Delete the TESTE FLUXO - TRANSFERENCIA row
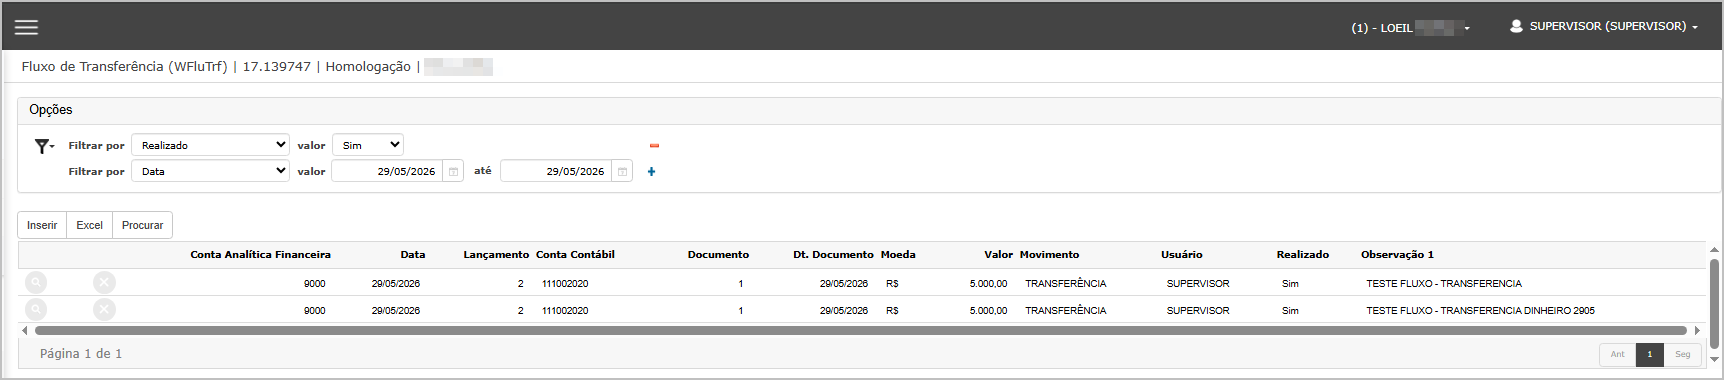This screenshot has height=380, width=1724. (x=104, y=283)
